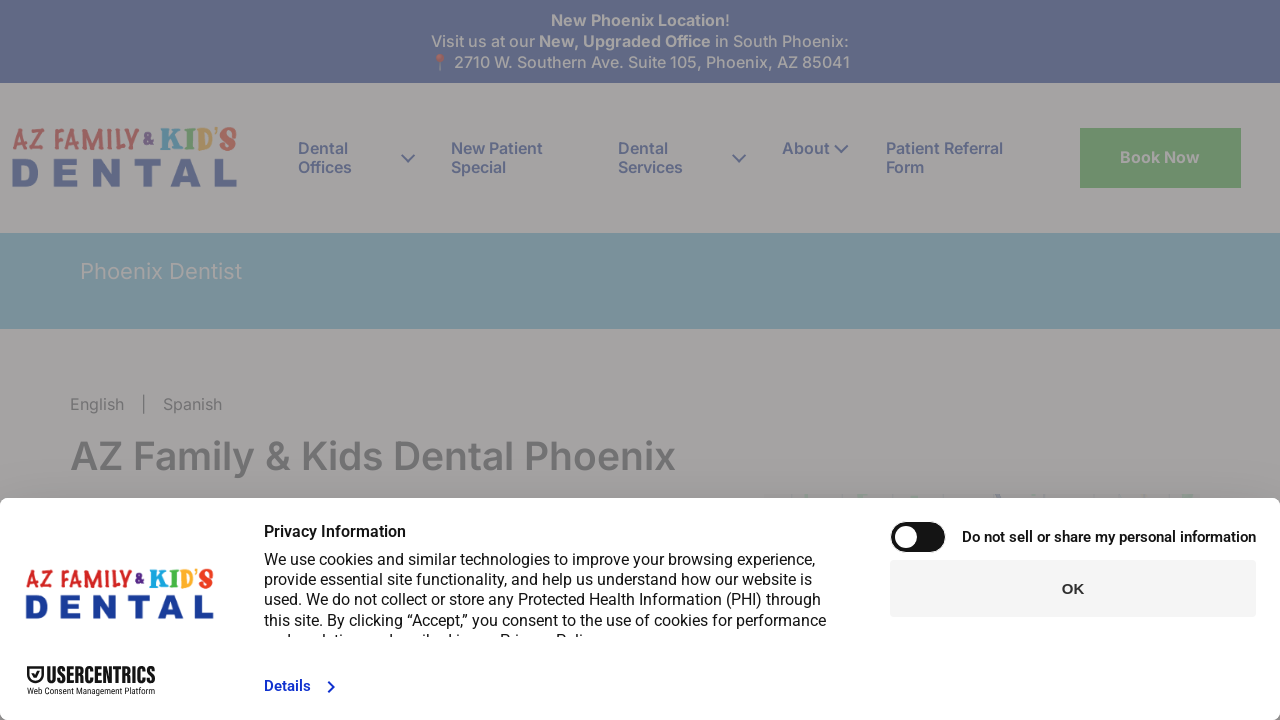Click the Phoenix Dentist breadcrumb text
The image size is (1280, 720).
coord(161,271)
